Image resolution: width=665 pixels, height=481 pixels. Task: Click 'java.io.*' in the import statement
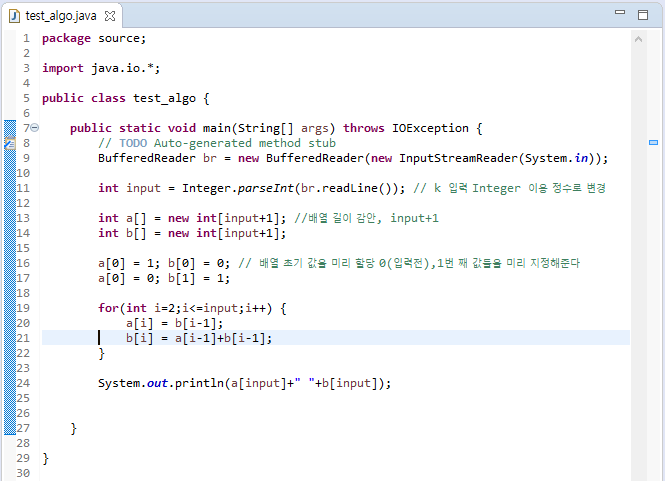(x=122, y=68)
